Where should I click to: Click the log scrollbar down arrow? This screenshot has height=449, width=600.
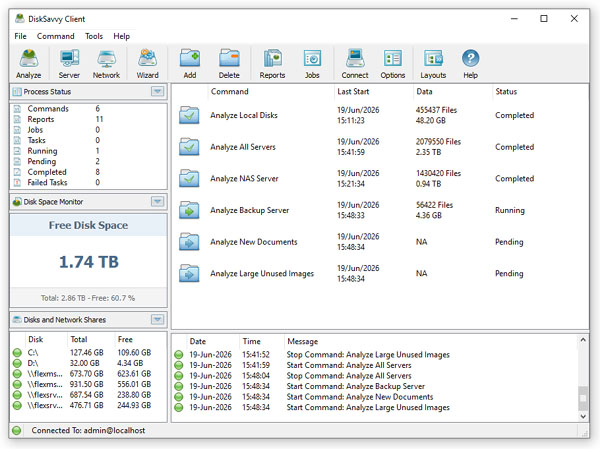[x=583, y=416]
